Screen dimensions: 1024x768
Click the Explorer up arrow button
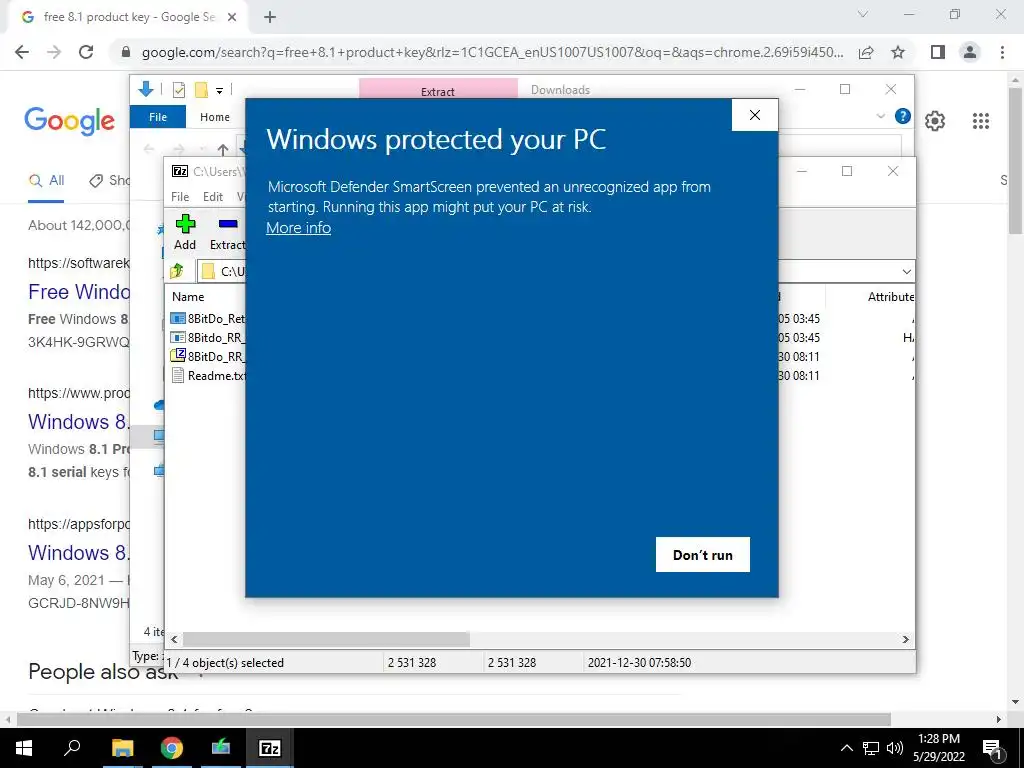pos(223,150)
